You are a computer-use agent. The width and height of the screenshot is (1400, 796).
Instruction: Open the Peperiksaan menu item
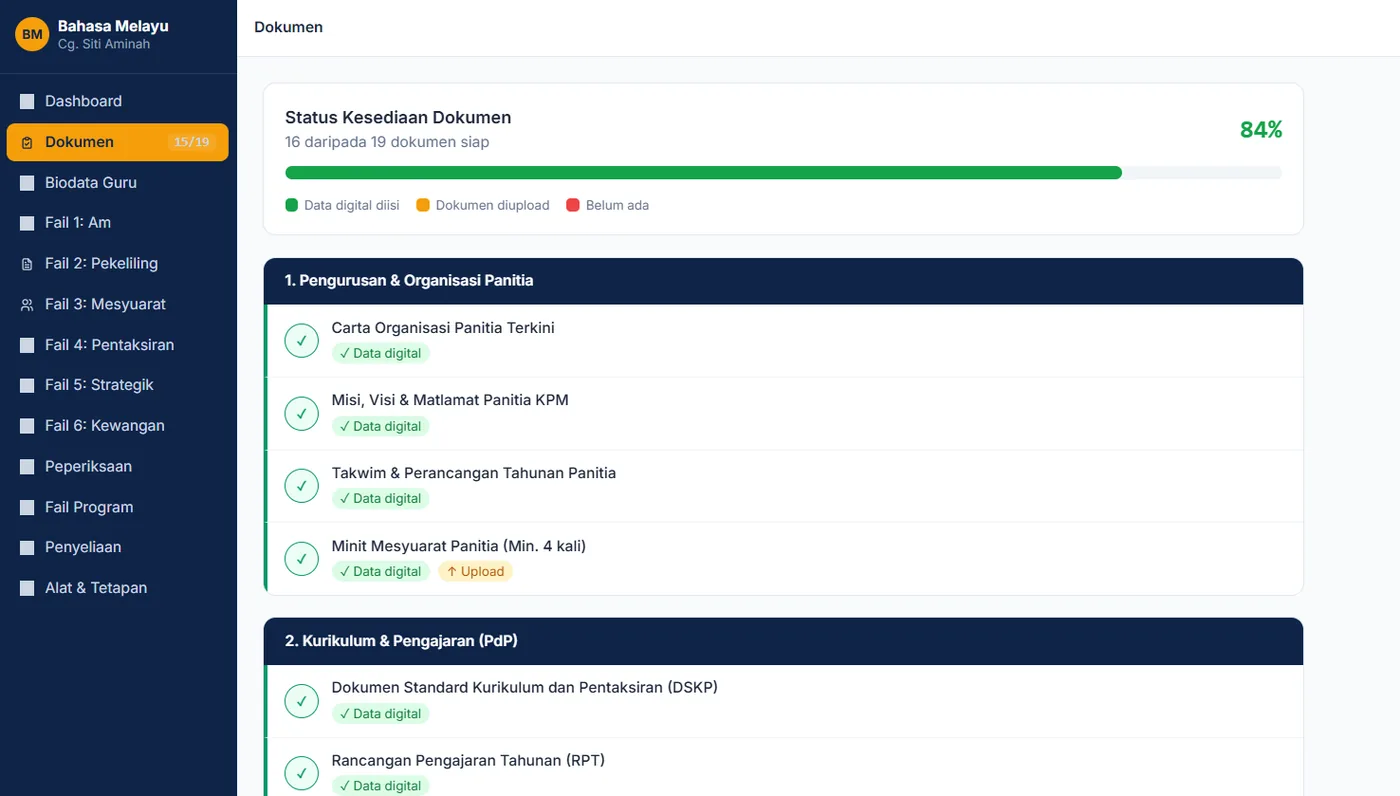click(x=118, y=467)
